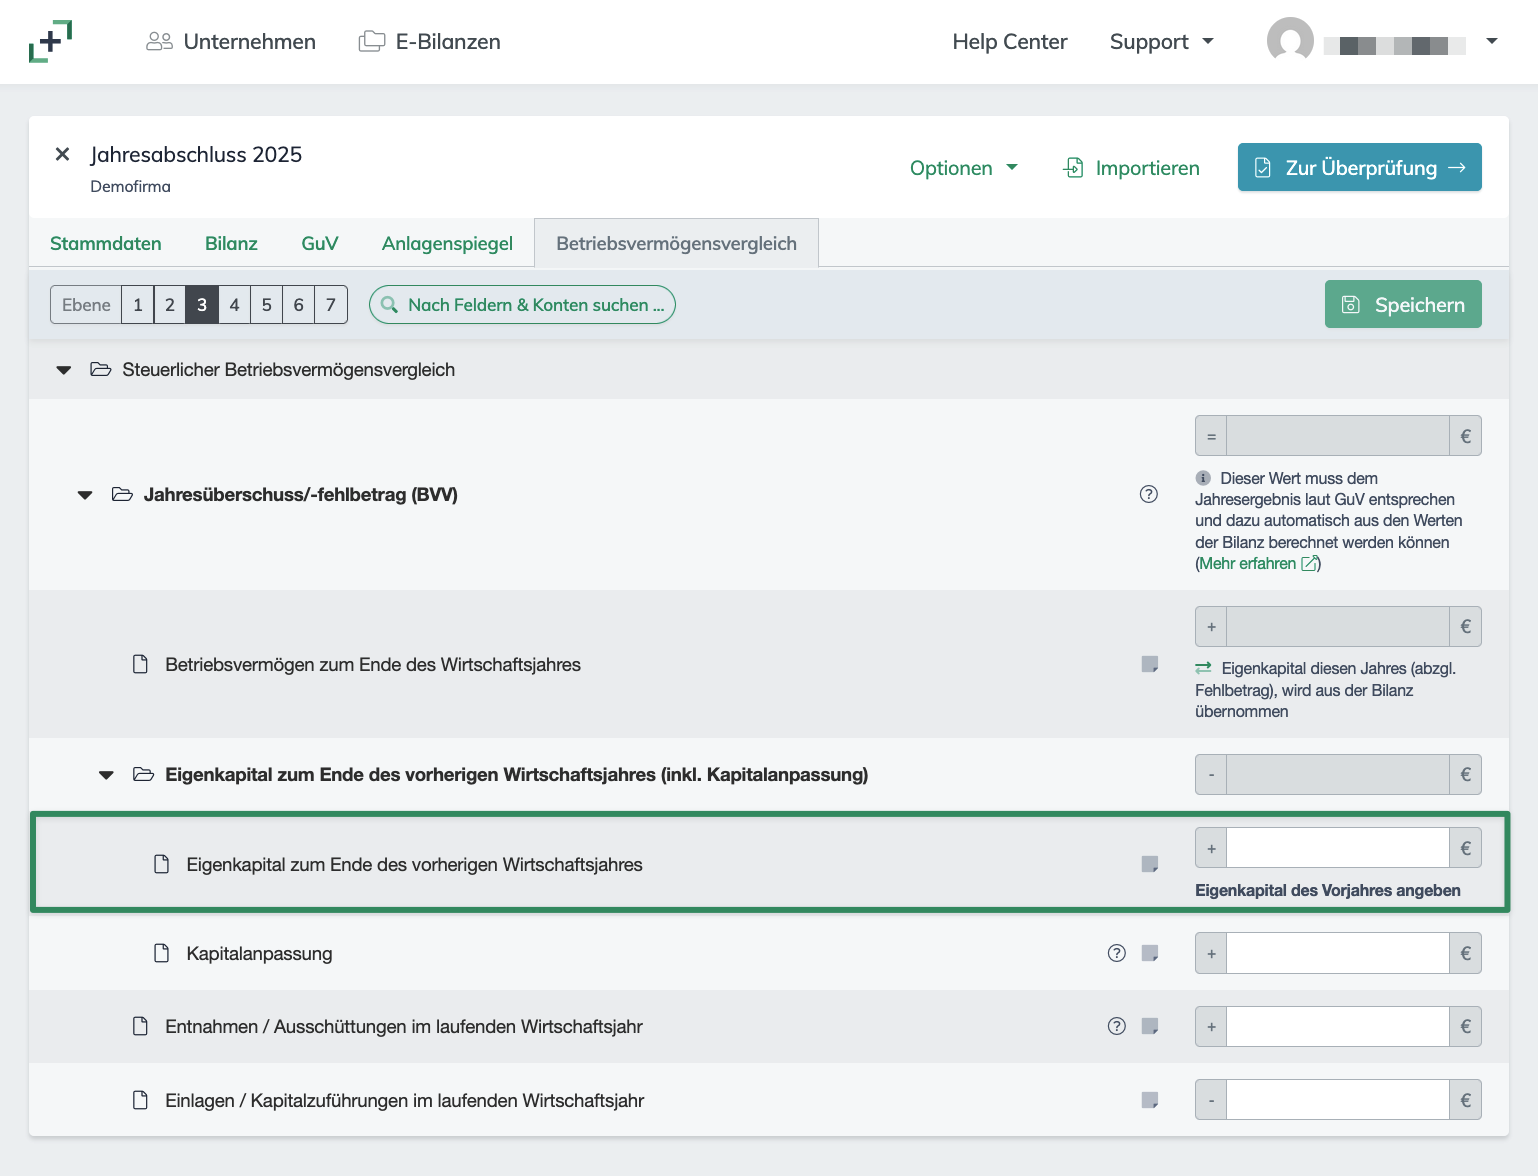
Task: Click the green plus logo icon
Action: pos(50,41)
